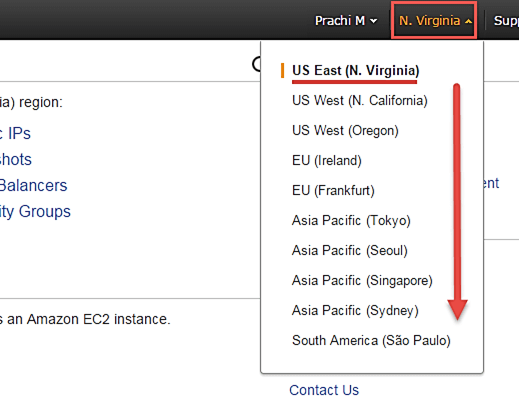The image size is (519, 419).
Task: Choose US West (Oregon) region
Action: click(x=345, y=131)
